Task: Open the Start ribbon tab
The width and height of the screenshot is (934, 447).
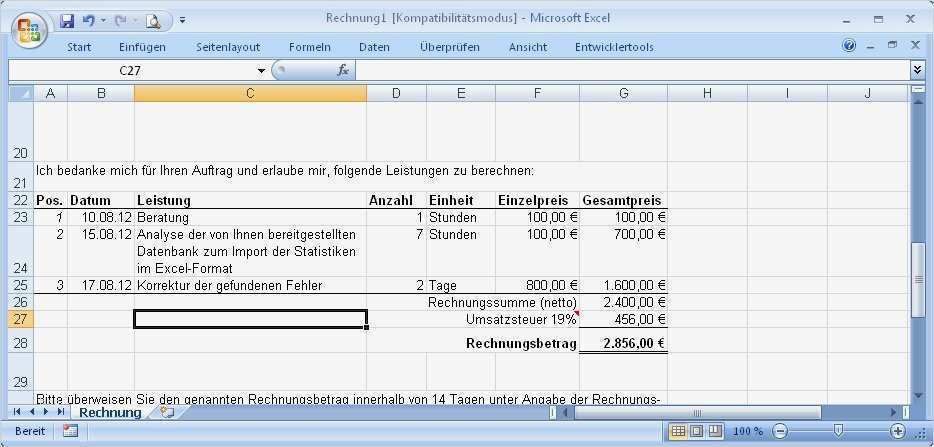Action: pos(79,47)
